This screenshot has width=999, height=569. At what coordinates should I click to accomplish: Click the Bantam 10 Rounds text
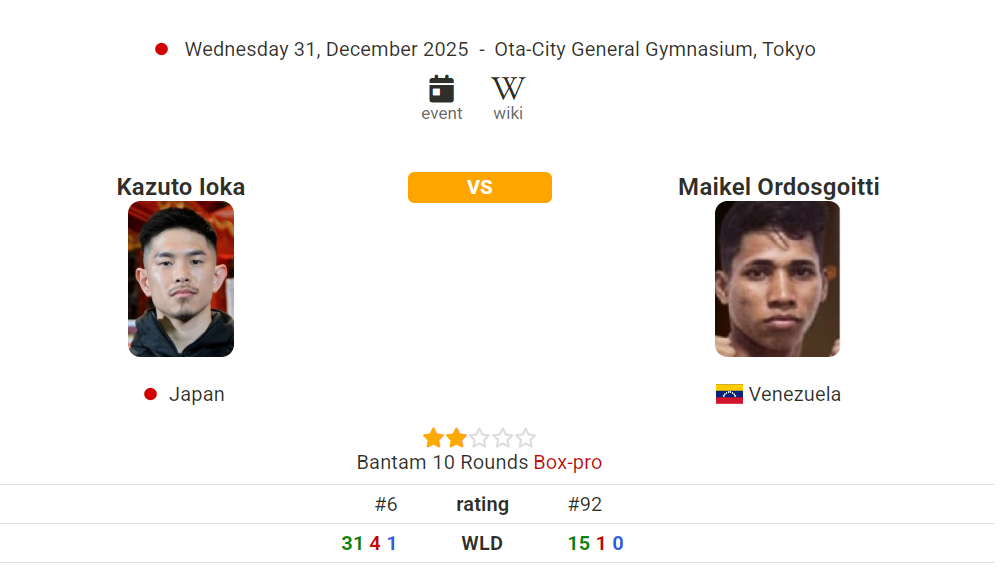click(442, 463)
